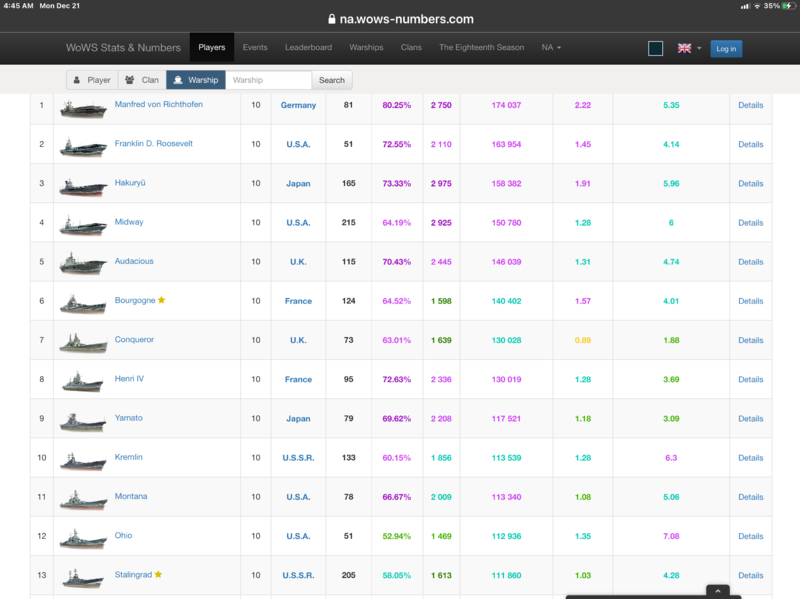Expand the bottom panel with chevron-up tab

tap(716, 592)
